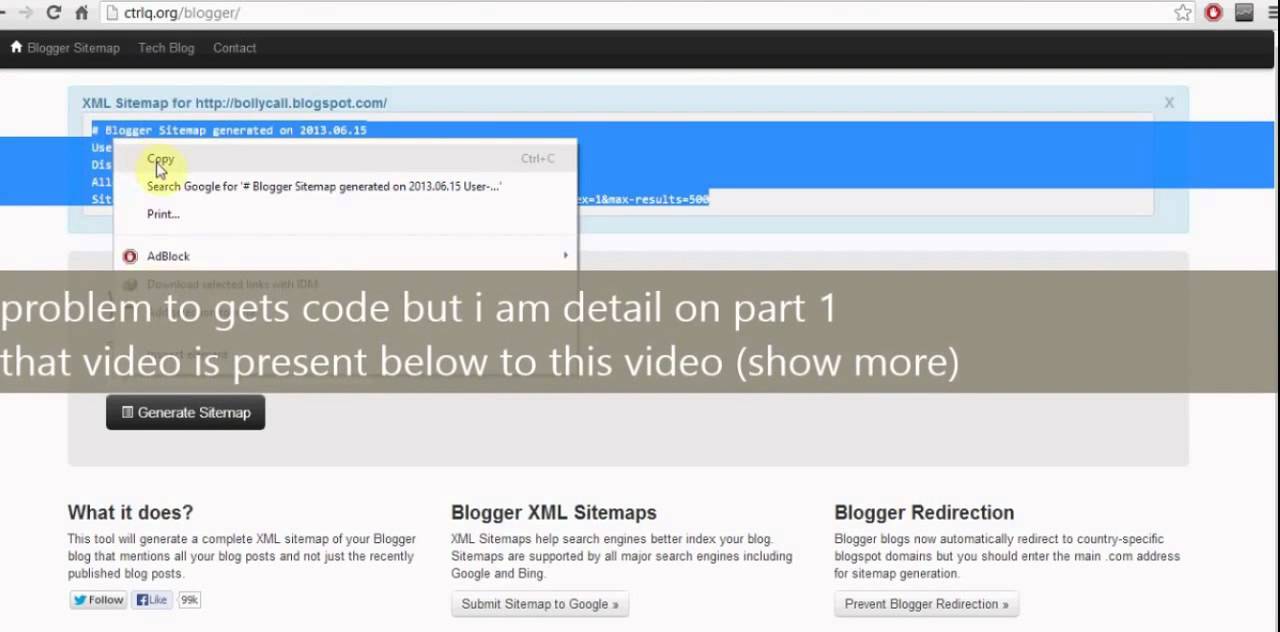Click Submit Sitemap to Google button

[540, 604]
